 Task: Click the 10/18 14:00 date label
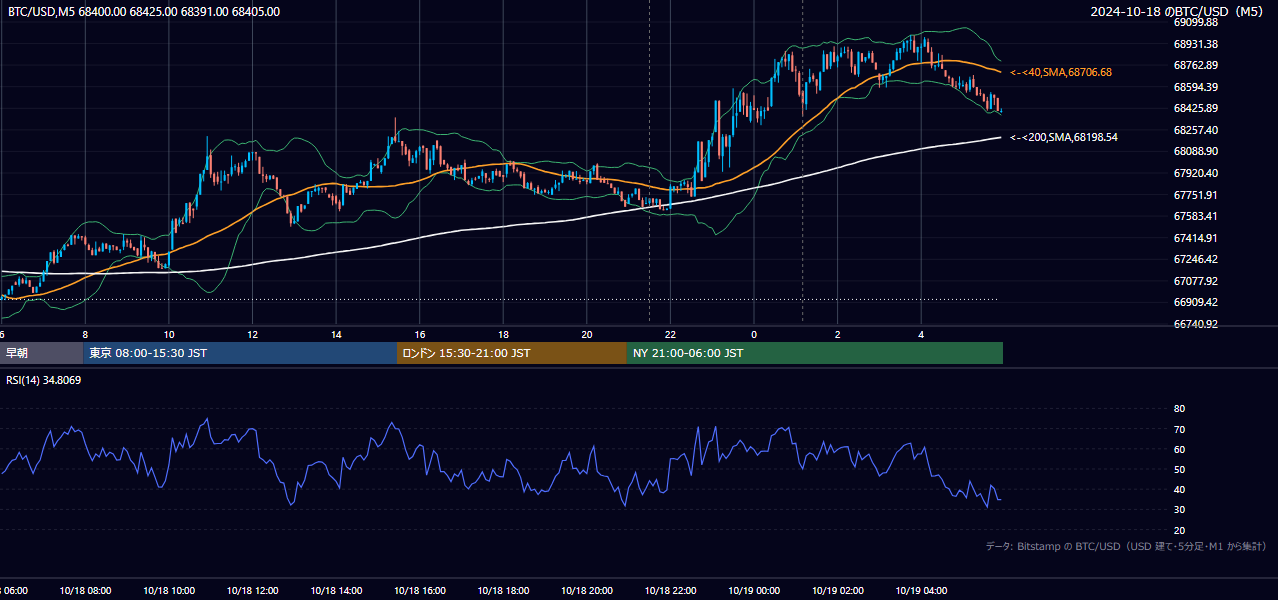(x=336, y=591)
